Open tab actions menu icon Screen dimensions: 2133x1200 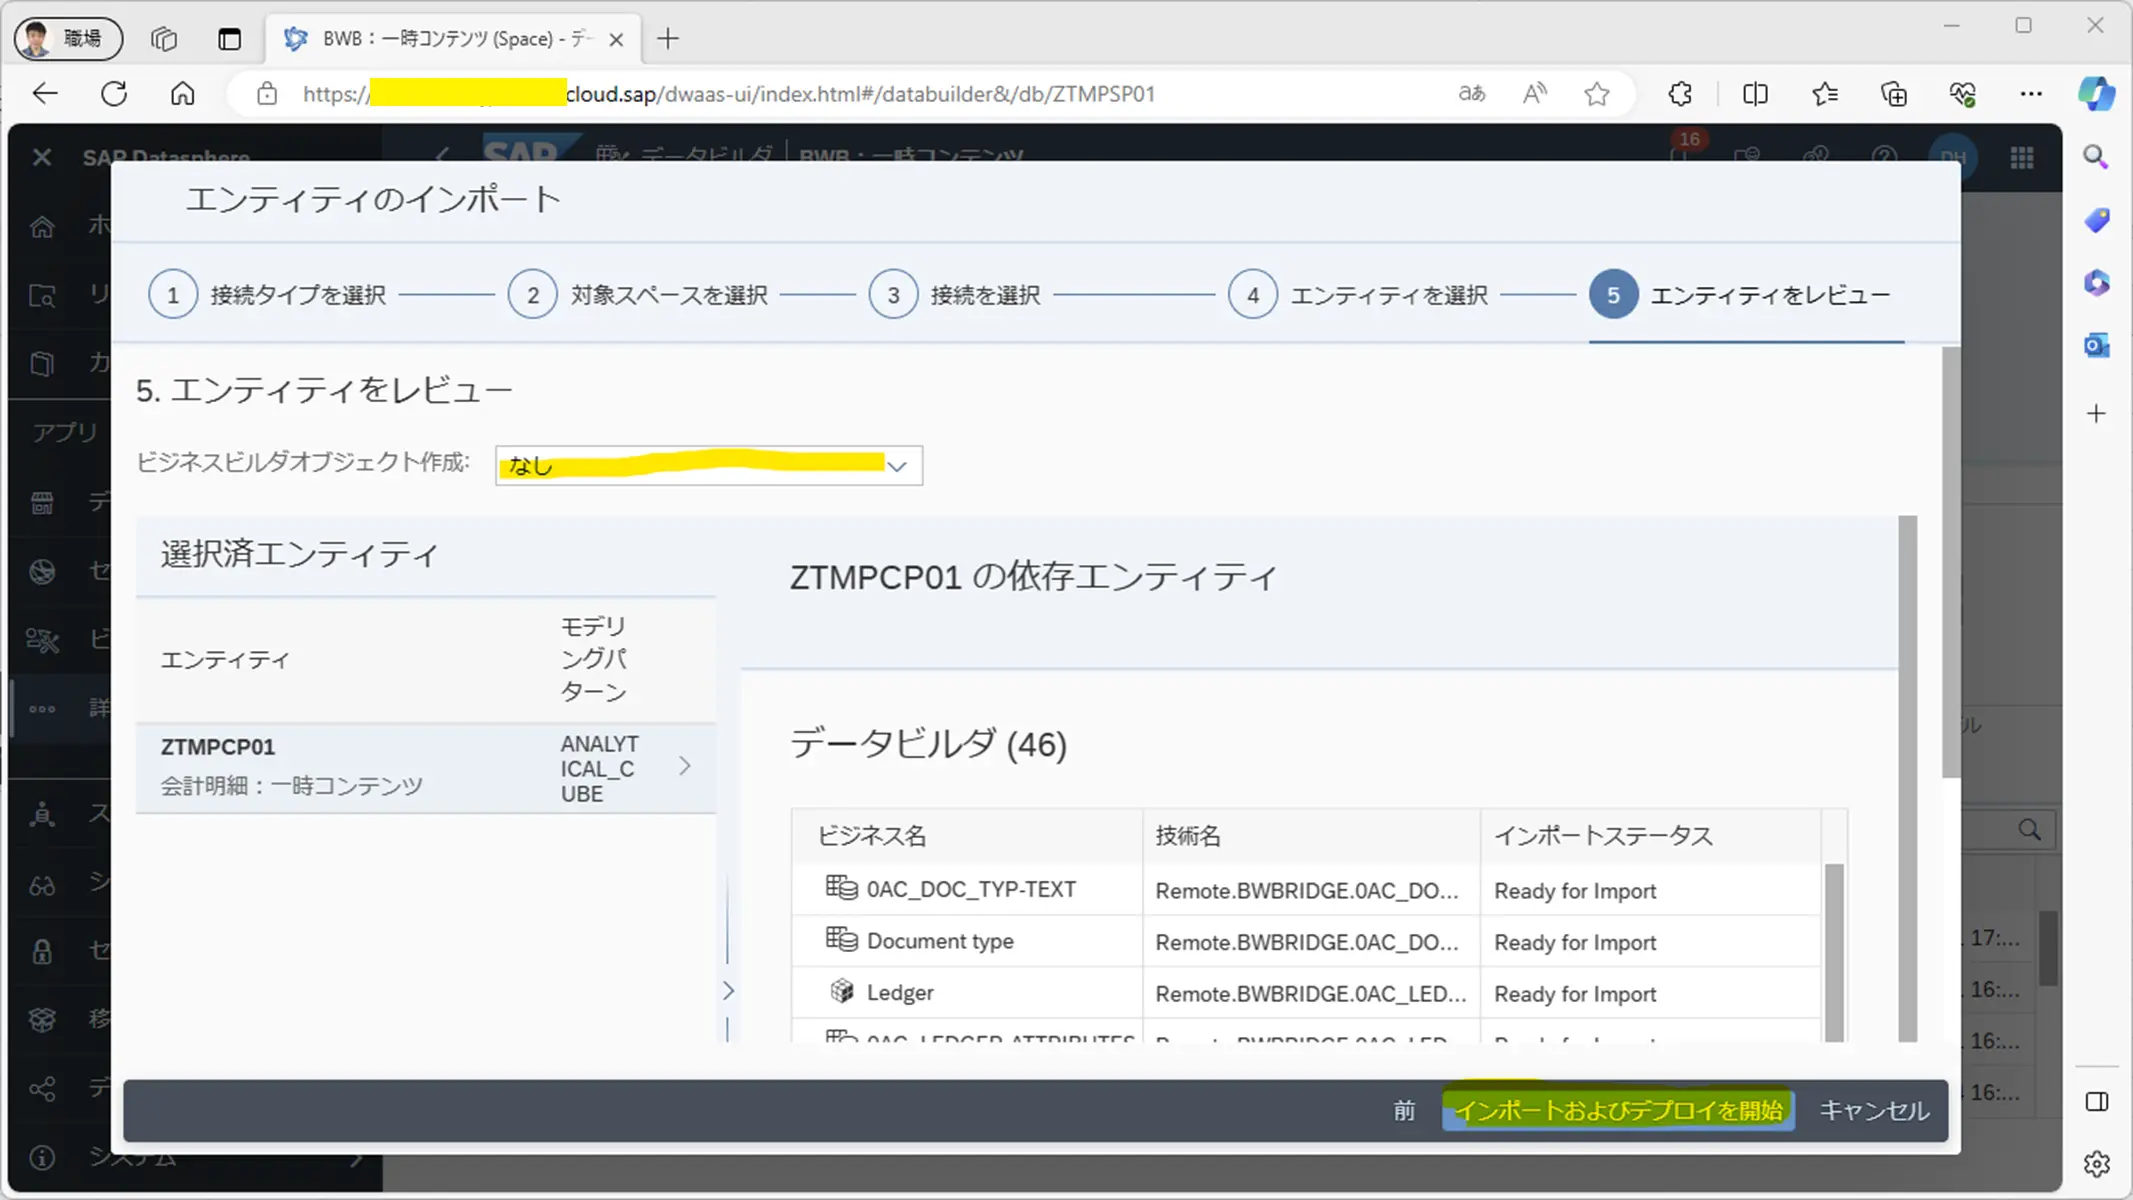click(x=229, y=39)
